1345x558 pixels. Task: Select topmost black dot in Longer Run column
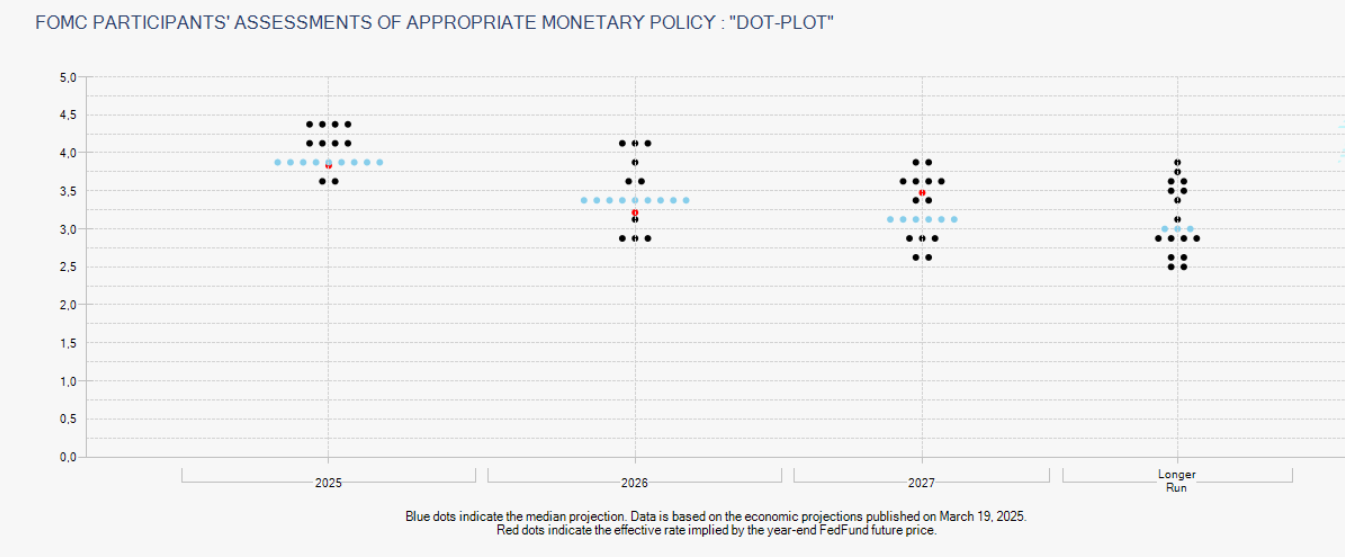pyautogui.click(x=1177, y=162)
